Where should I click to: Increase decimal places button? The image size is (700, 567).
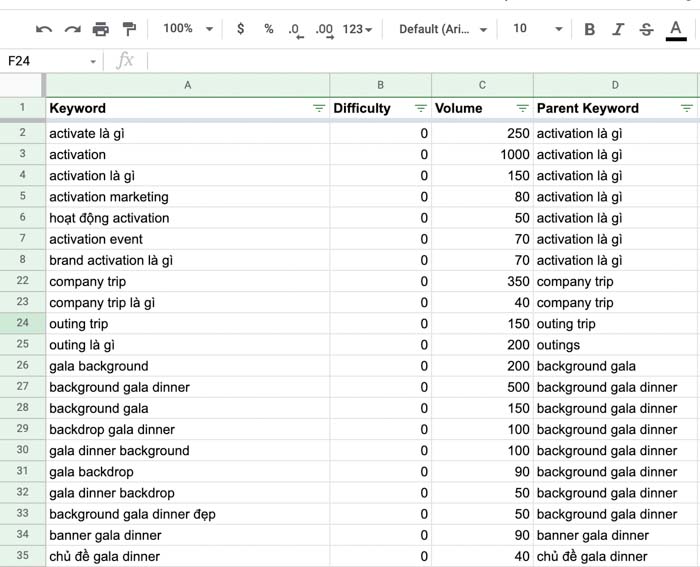pos(324,30)
